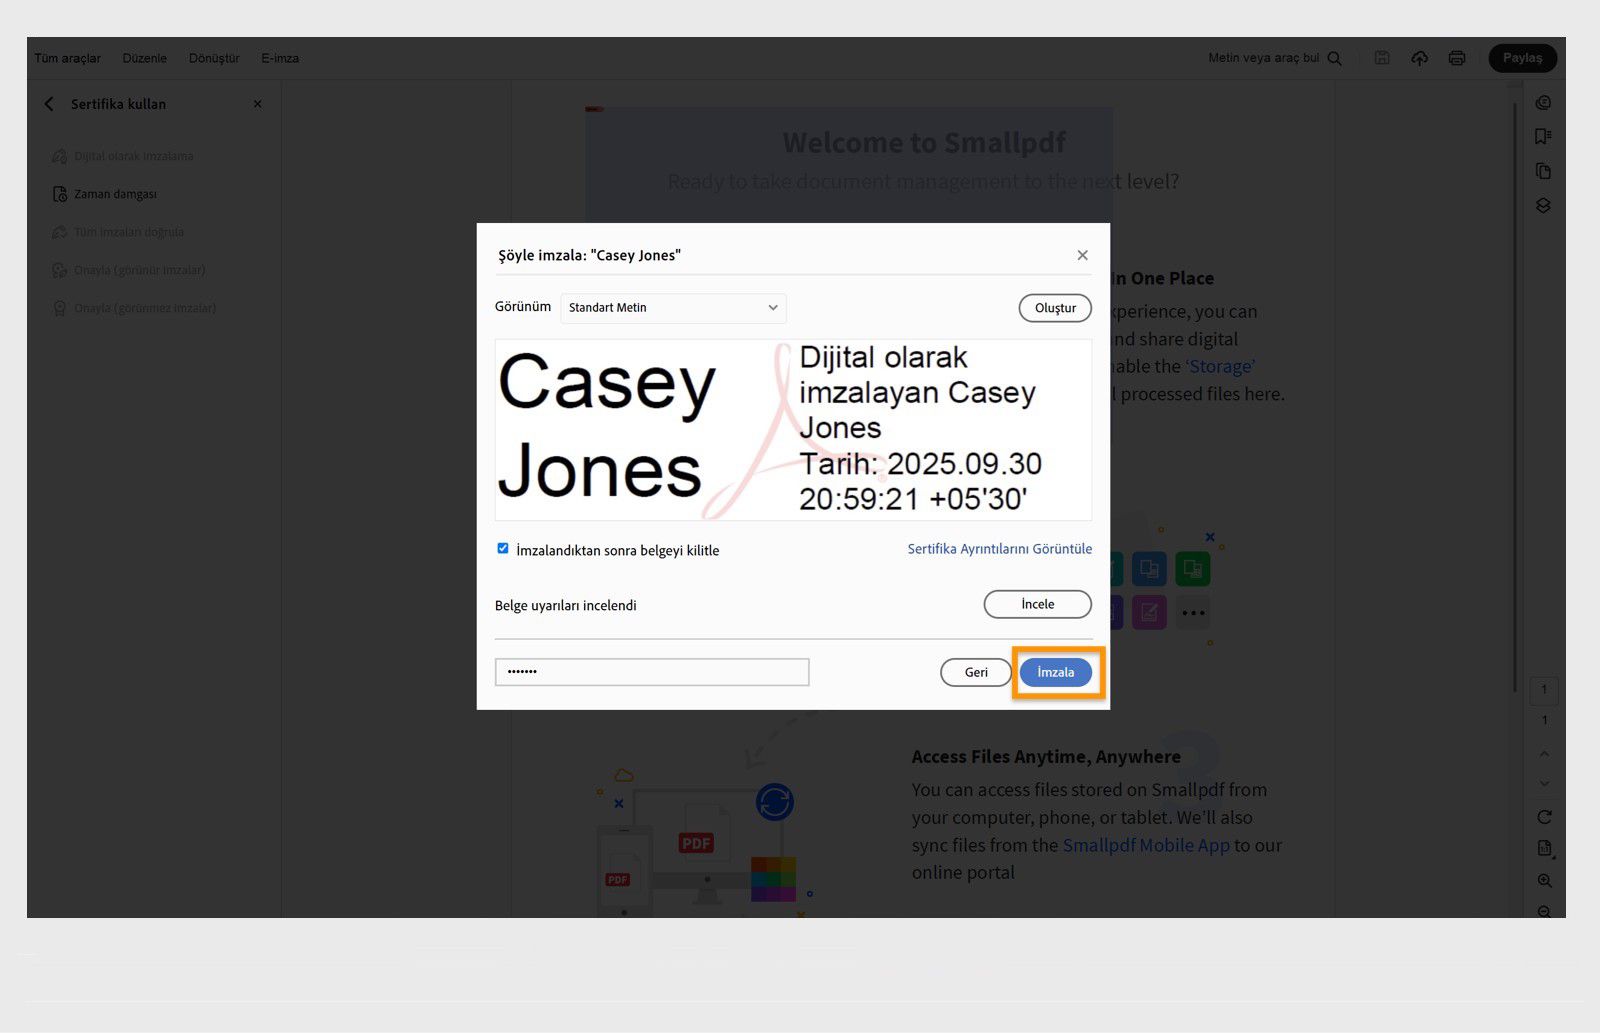Select 'Onayla (görünür imzalar)' tool
Image resolution: width=1600 pixels, height=1033 pixels.
pos(129,270)
